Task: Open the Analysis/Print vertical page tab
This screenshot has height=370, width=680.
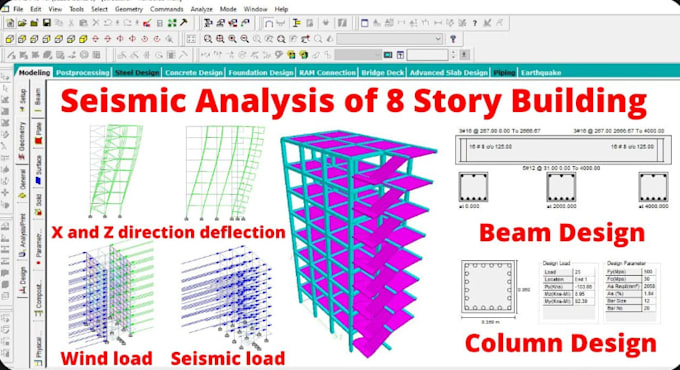Action: [x=23, y=235]
